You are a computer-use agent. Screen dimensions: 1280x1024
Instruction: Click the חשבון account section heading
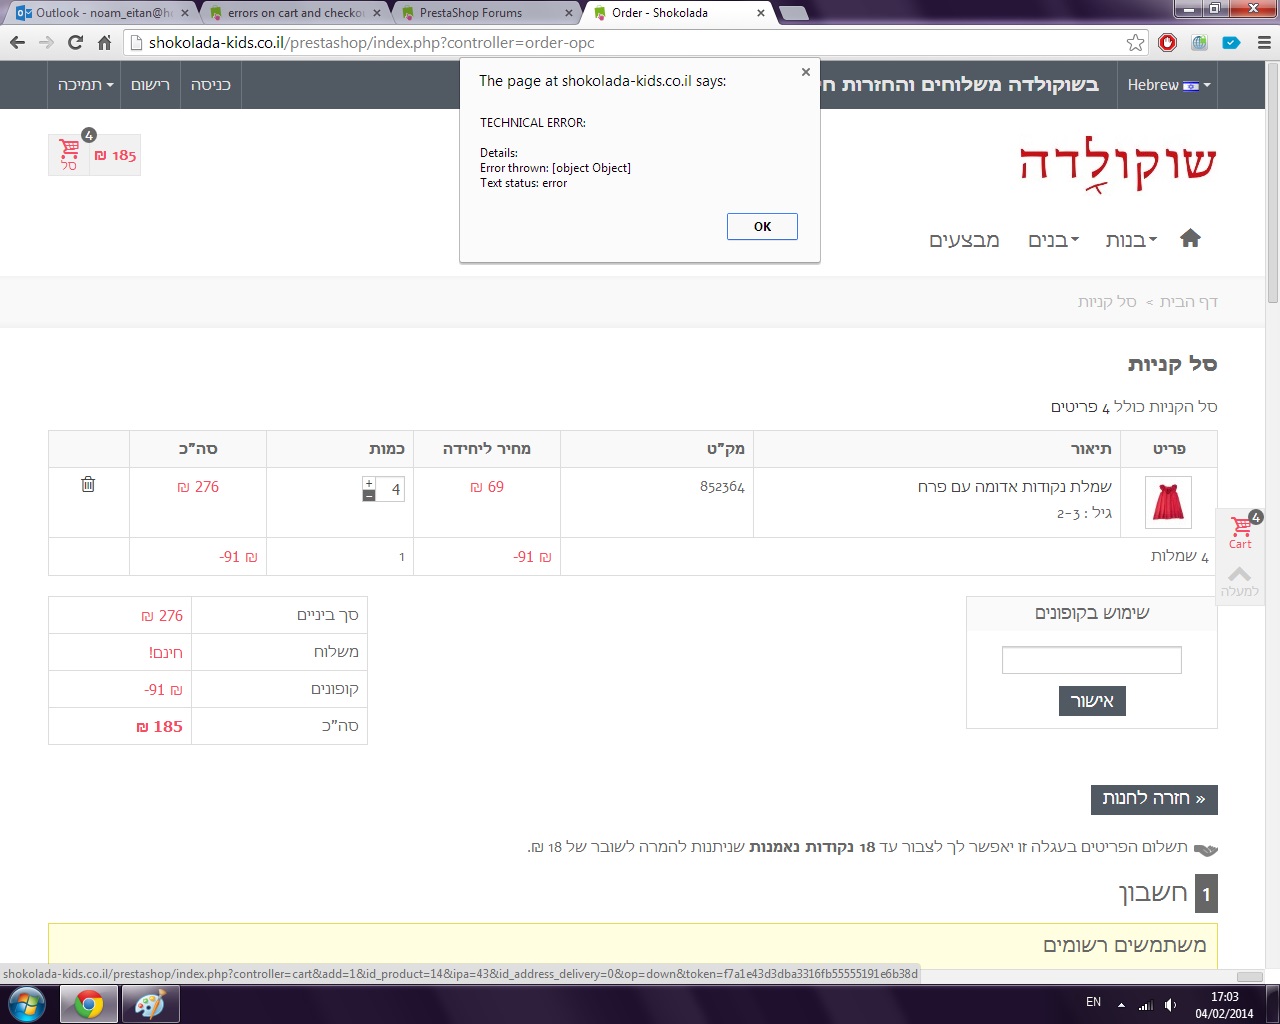click(x=1153, y=893)
